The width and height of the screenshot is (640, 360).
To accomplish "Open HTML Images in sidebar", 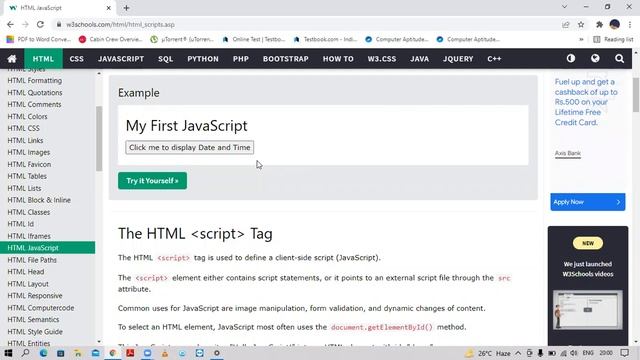I will click(x=29, y=152).
